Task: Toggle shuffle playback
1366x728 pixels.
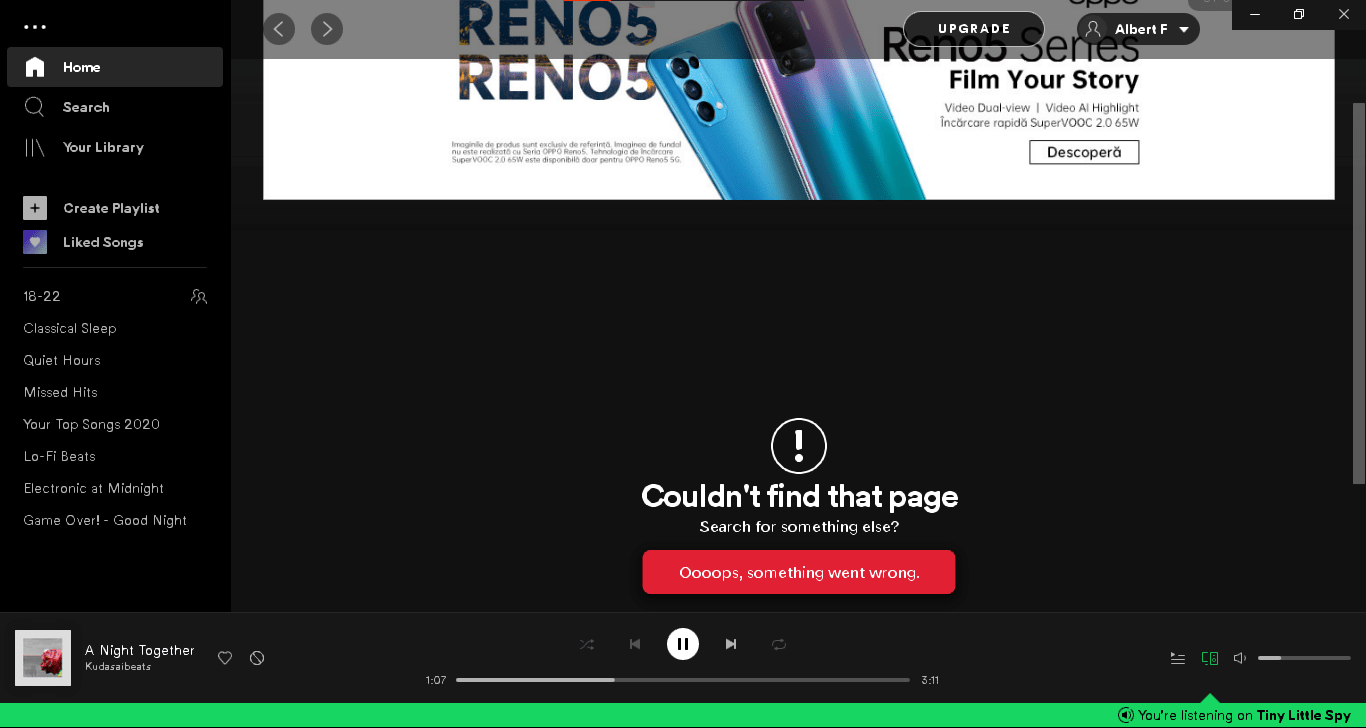Action: coord(587,644)
